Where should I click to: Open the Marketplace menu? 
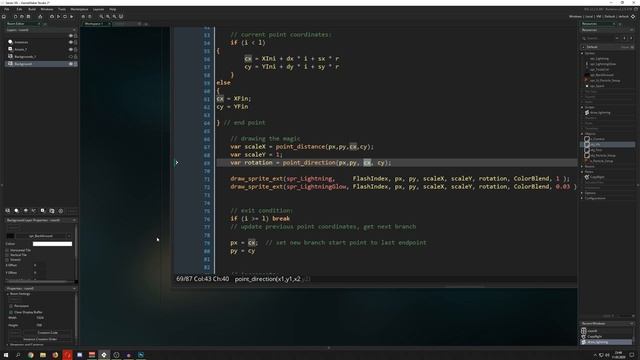pyautogui.click(x=79, y=9)
